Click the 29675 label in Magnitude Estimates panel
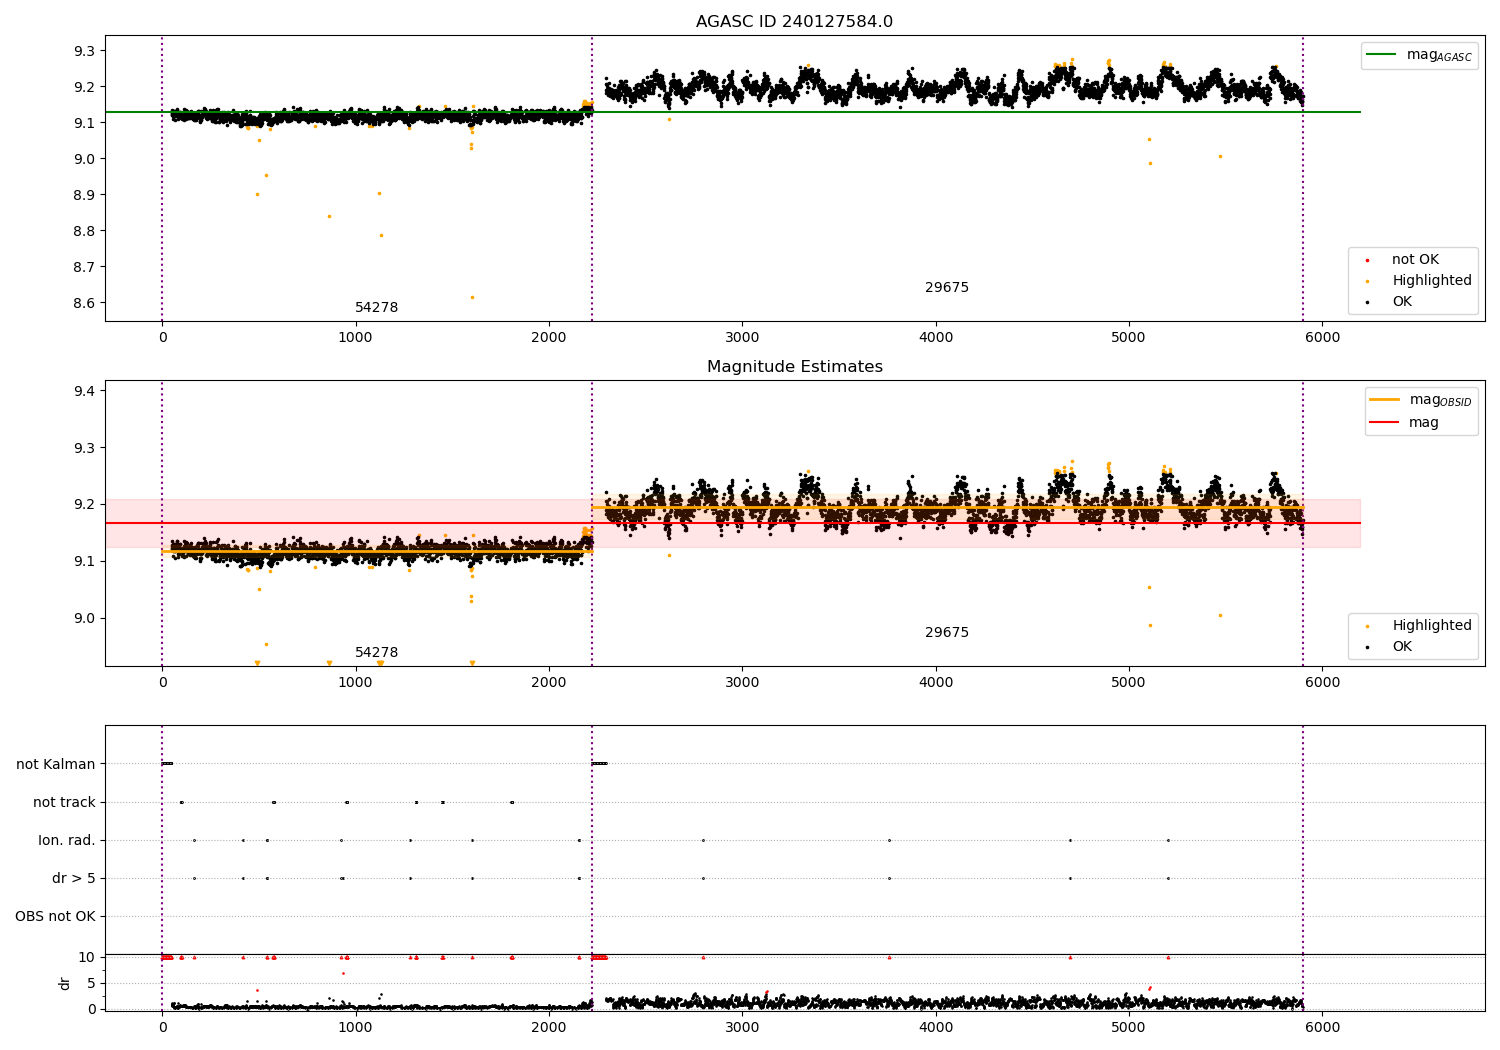 [946, 633]
